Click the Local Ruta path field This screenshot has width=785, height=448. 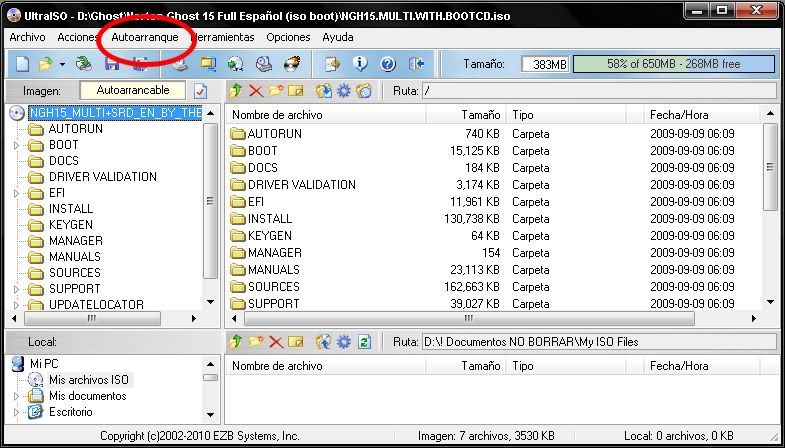(x=599, y=342)
